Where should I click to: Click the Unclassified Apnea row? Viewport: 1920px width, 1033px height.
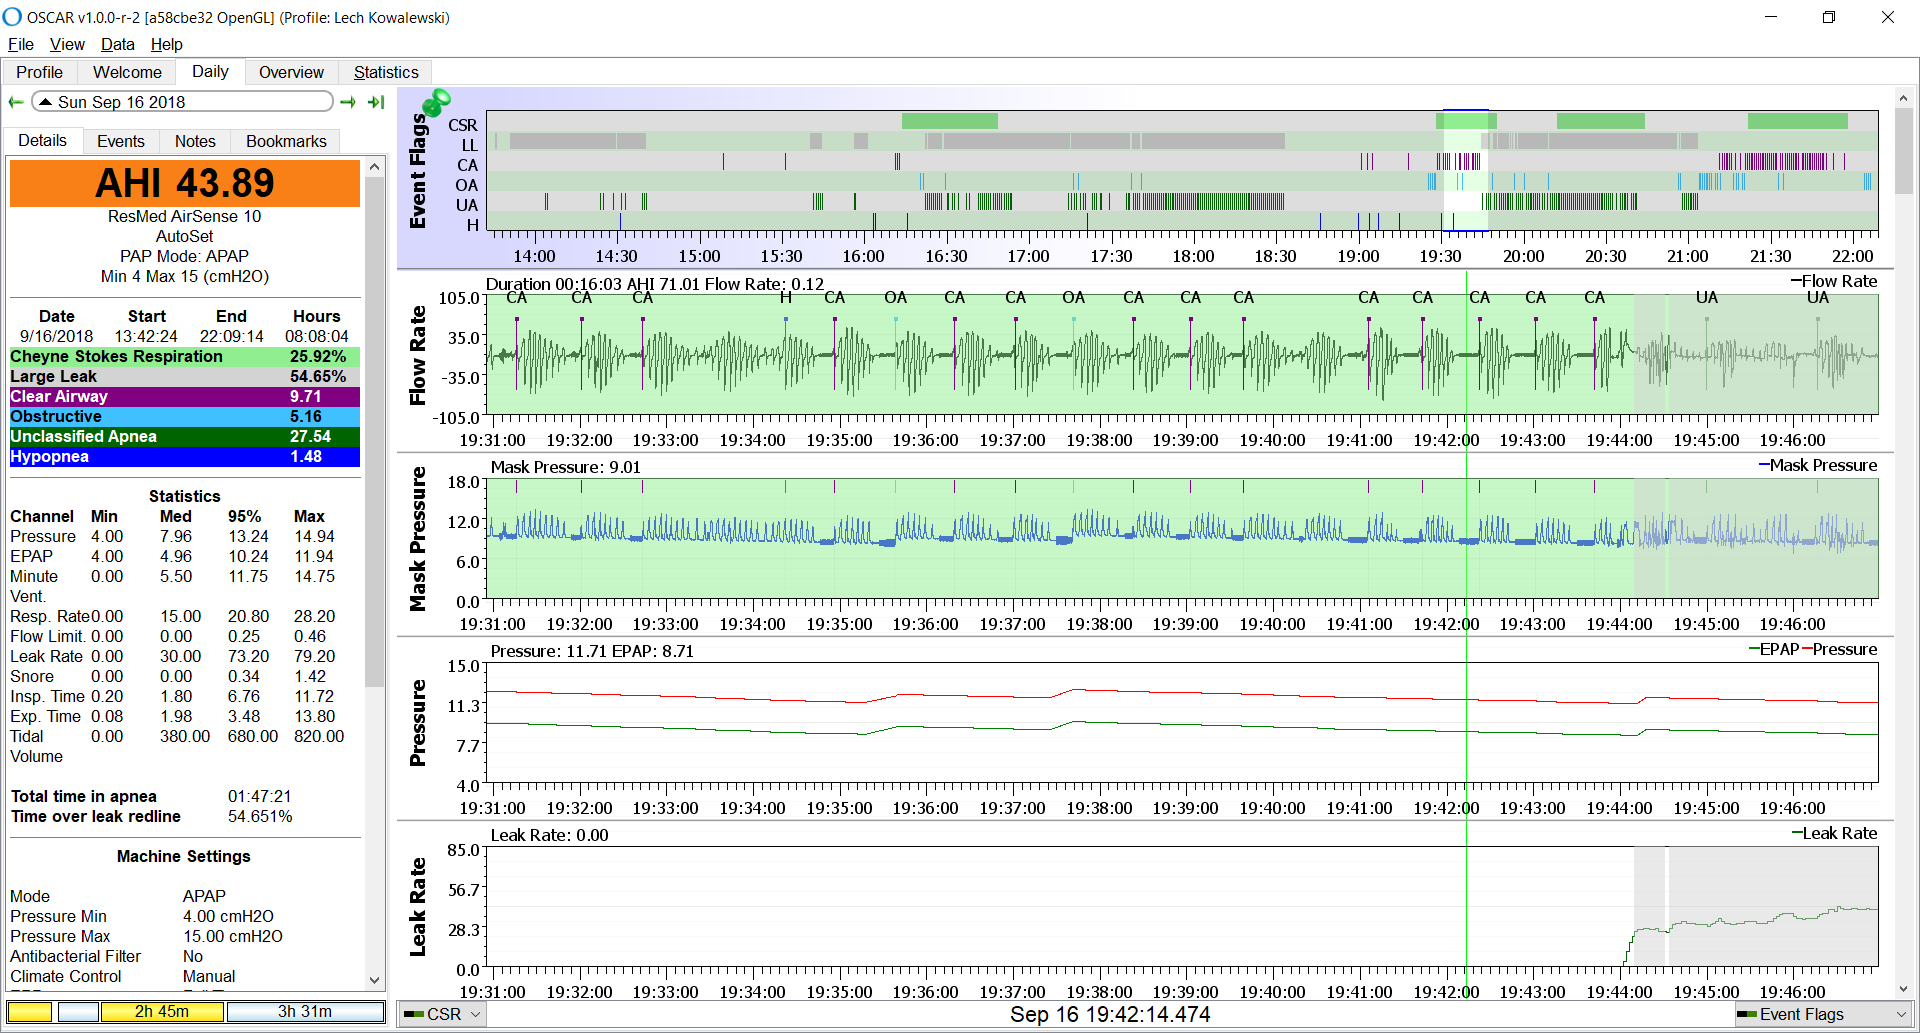click(x=184, y=436)
